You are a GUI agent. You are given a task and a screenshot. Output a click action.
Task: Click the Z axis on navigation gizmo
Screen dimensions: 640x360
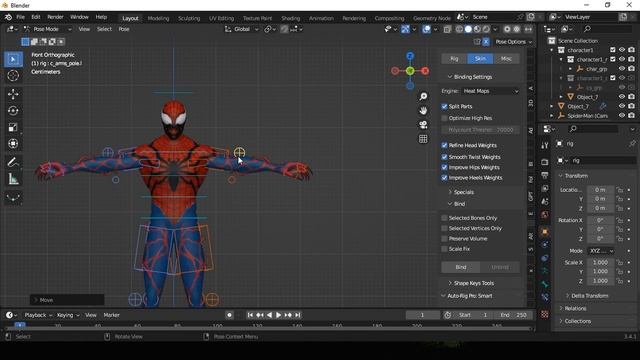[410, 56]
